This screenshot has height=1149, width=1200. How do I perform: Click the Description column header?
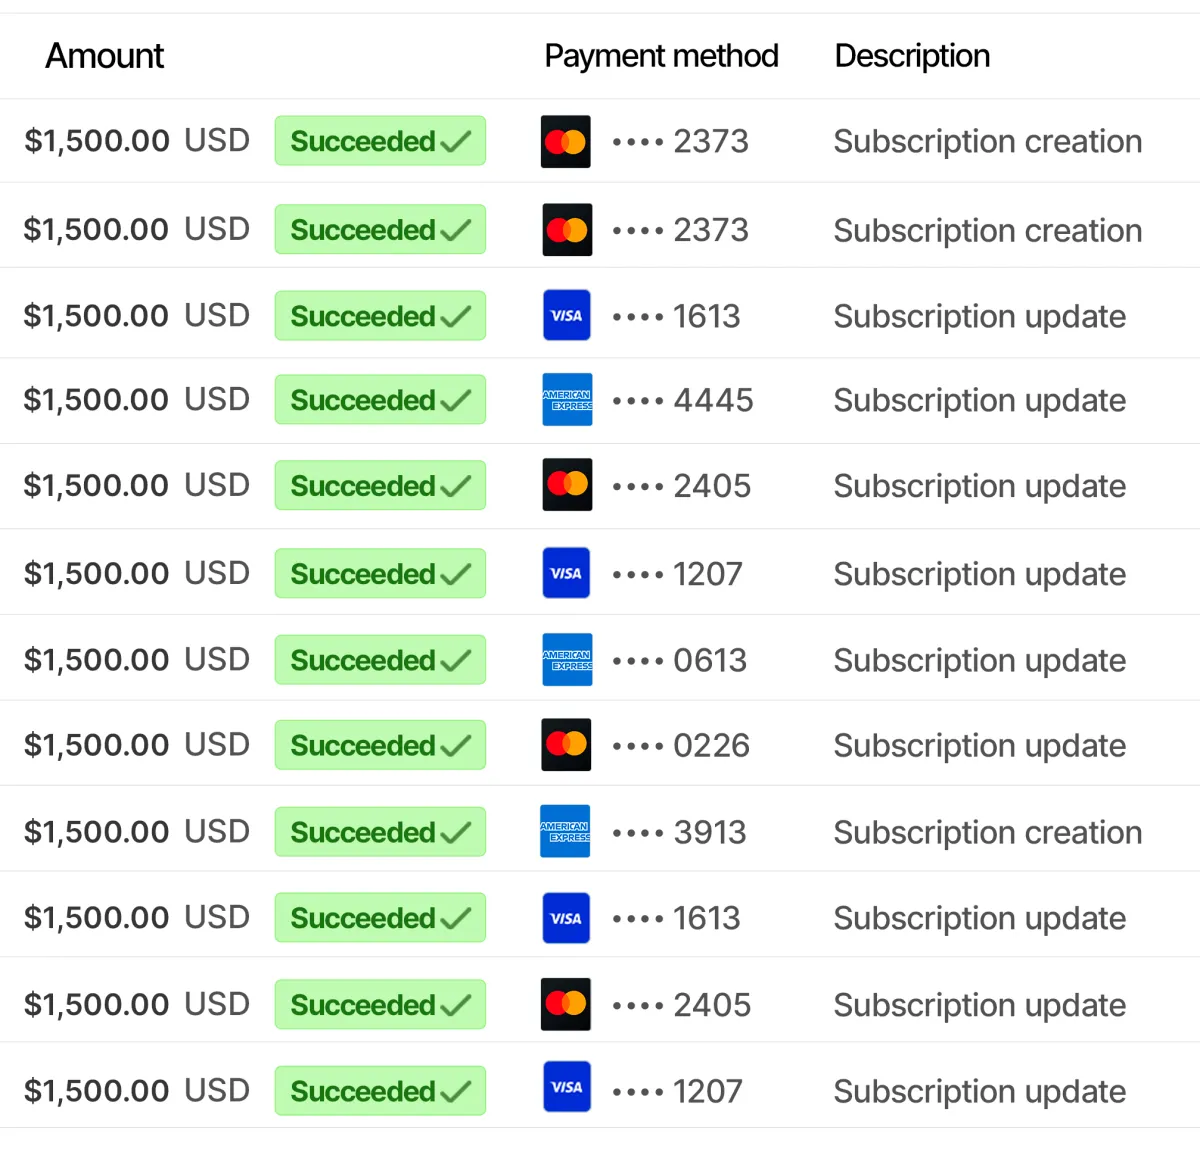912,56
